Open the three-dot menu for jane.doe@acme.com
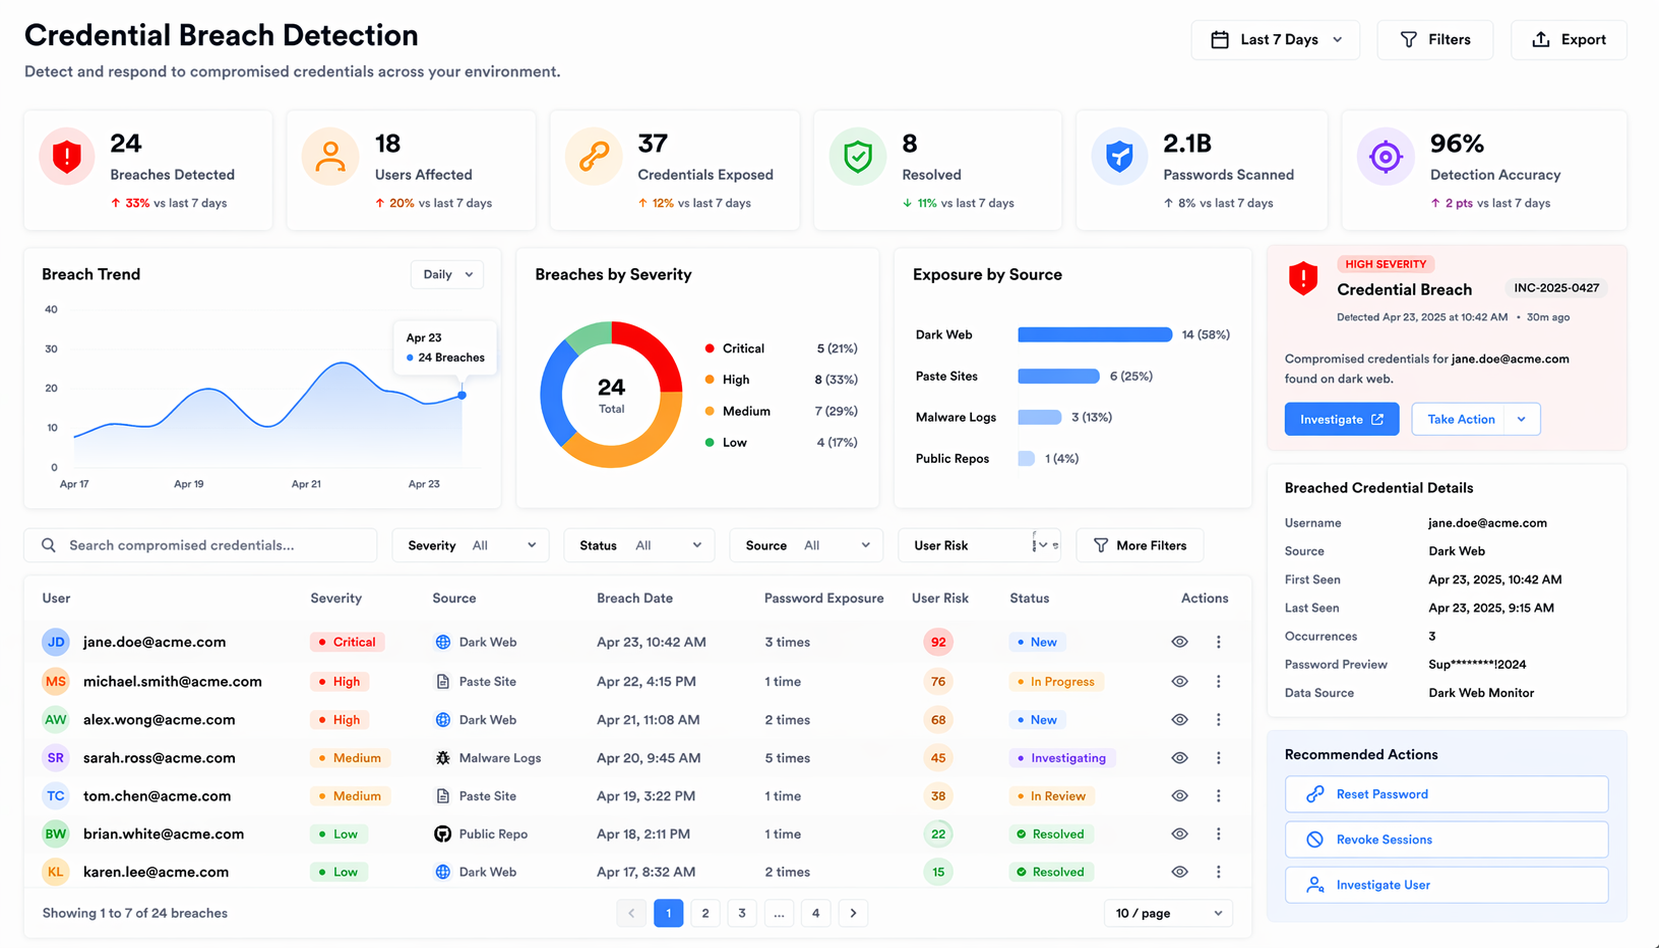 1218,642
